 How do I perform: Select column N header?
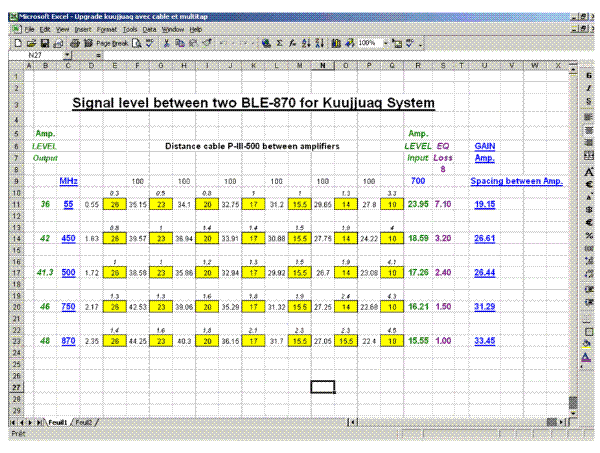point(323,66)
